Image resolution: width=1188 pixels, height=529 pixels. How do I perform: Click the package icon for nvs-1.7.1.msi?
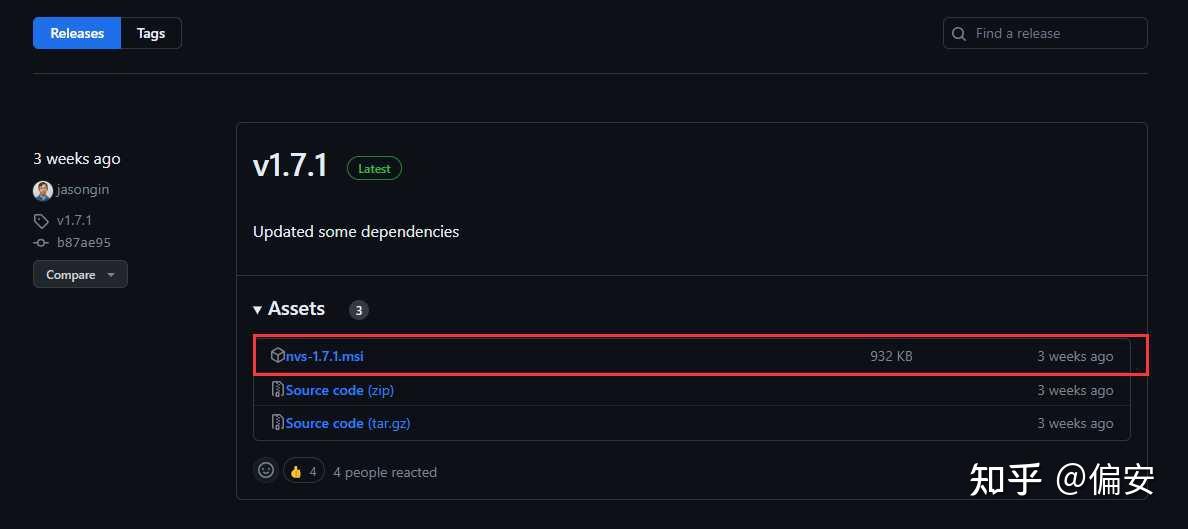(x=277, y=356)
